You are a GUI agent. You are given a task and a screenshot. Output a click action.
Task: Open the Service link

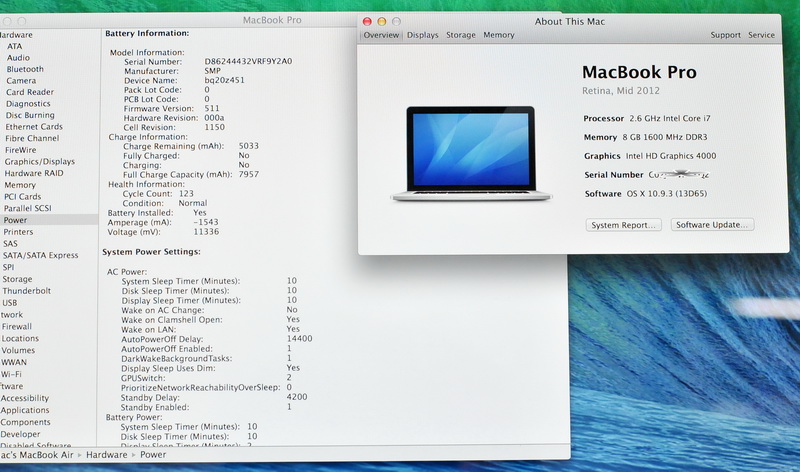tap(761, 35)
